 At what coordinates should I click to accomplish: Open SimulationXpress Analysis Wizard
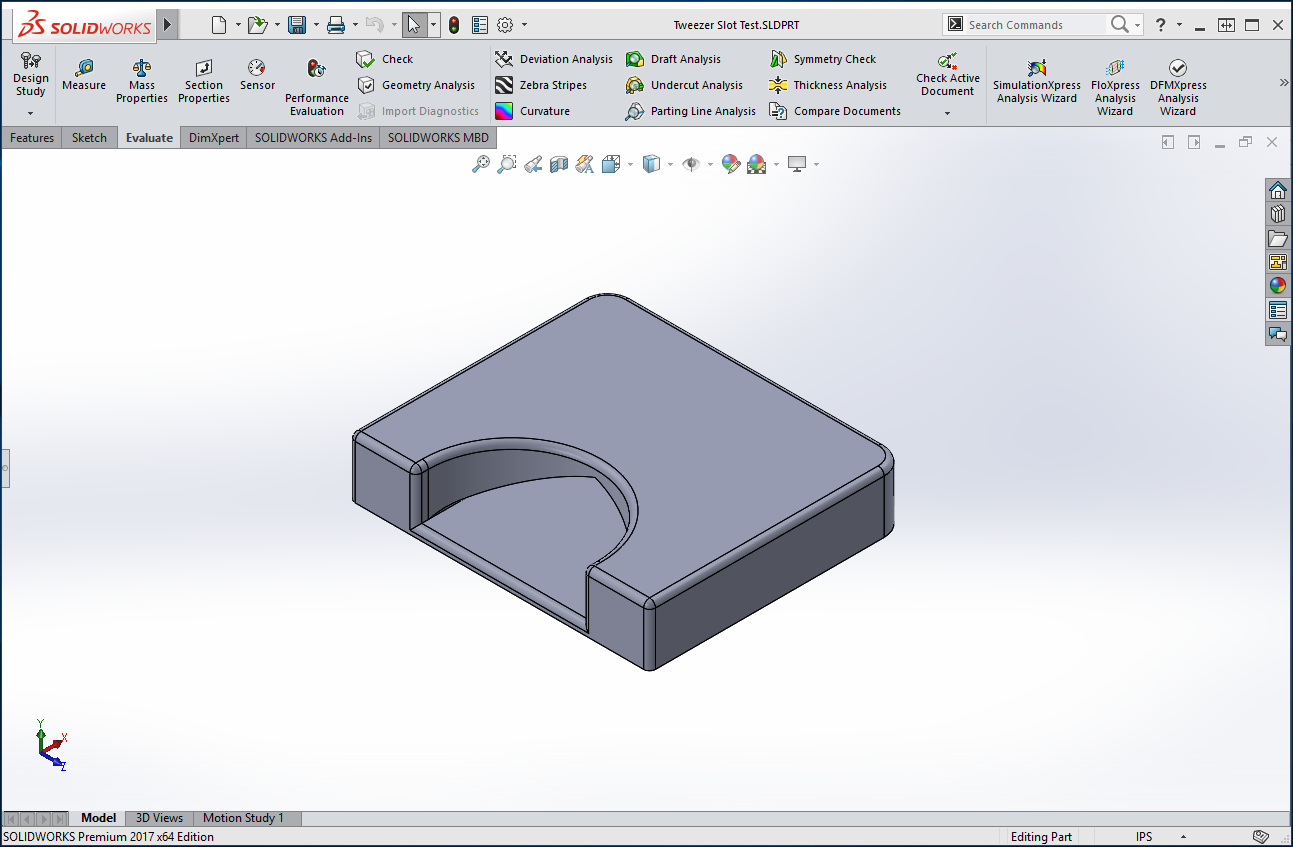(x=1036, y=80)
